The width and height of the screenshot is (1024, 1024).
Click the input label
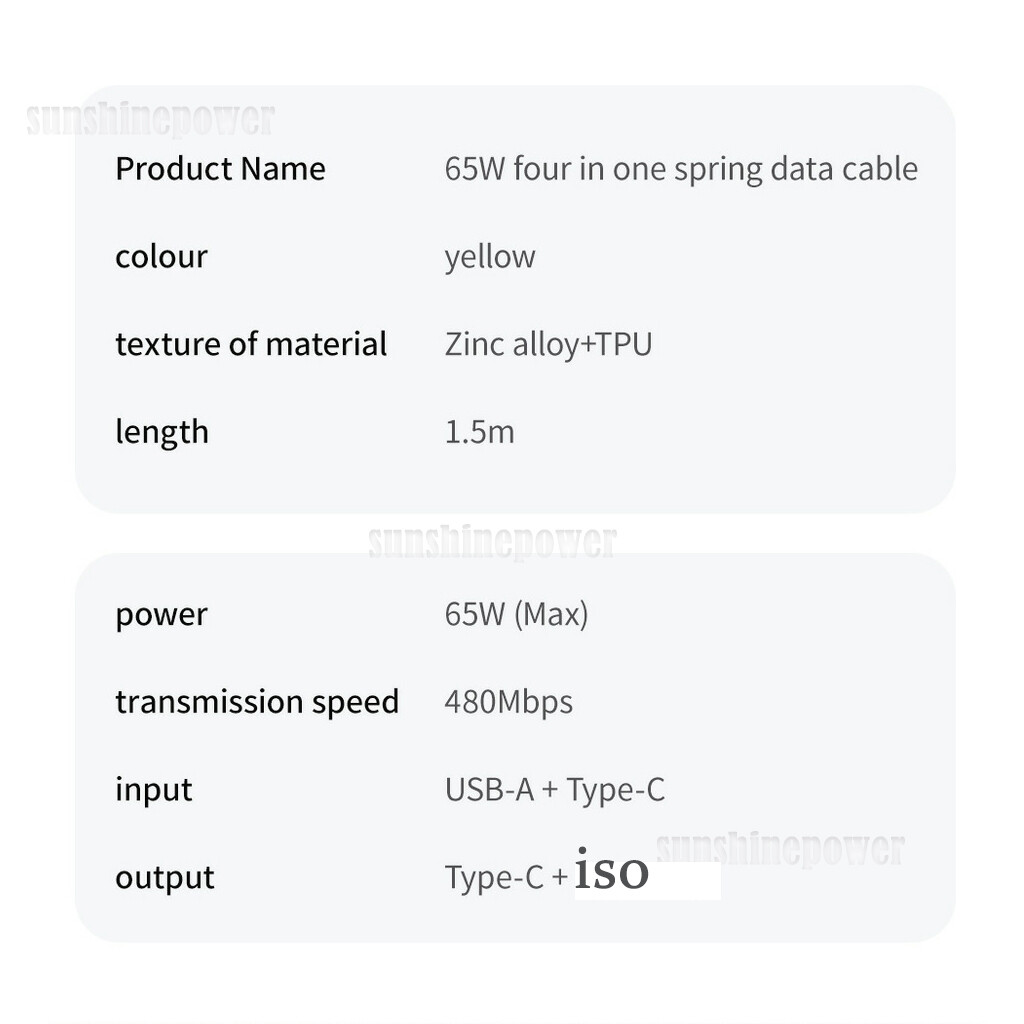pyautogui.click(x=153, y=790)
